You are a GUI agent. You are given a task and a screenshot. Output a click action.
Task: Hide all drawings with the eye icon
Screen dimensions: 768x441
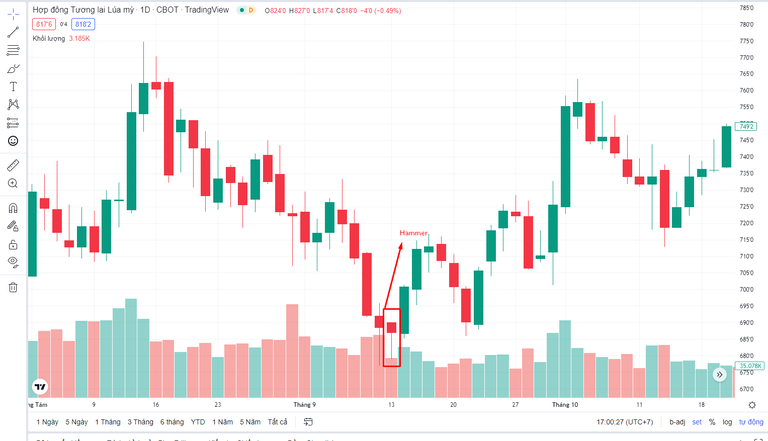pos(13,262)
